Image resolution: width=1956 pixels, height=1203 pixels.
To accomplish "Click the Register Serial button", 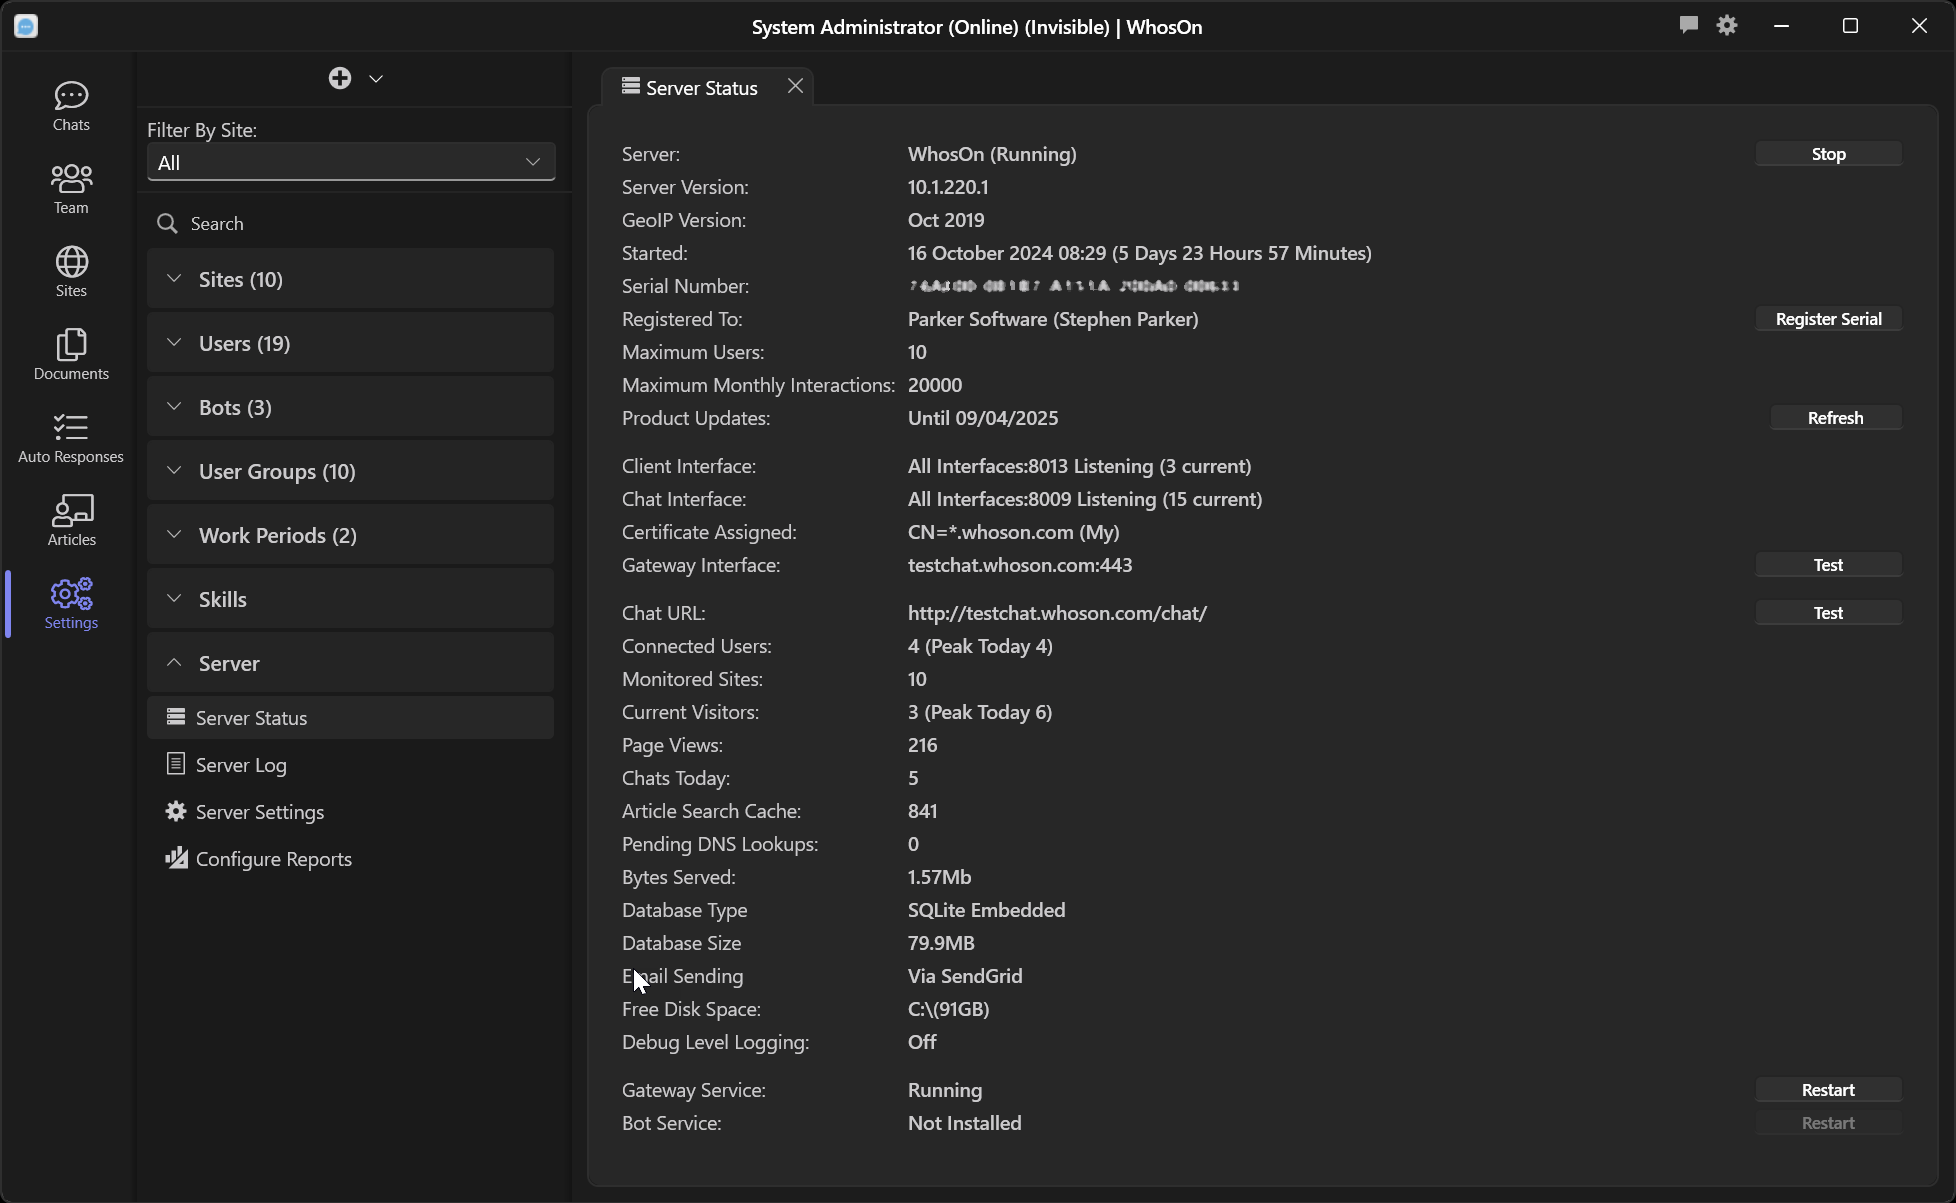I will click(x=1828, y=319).
